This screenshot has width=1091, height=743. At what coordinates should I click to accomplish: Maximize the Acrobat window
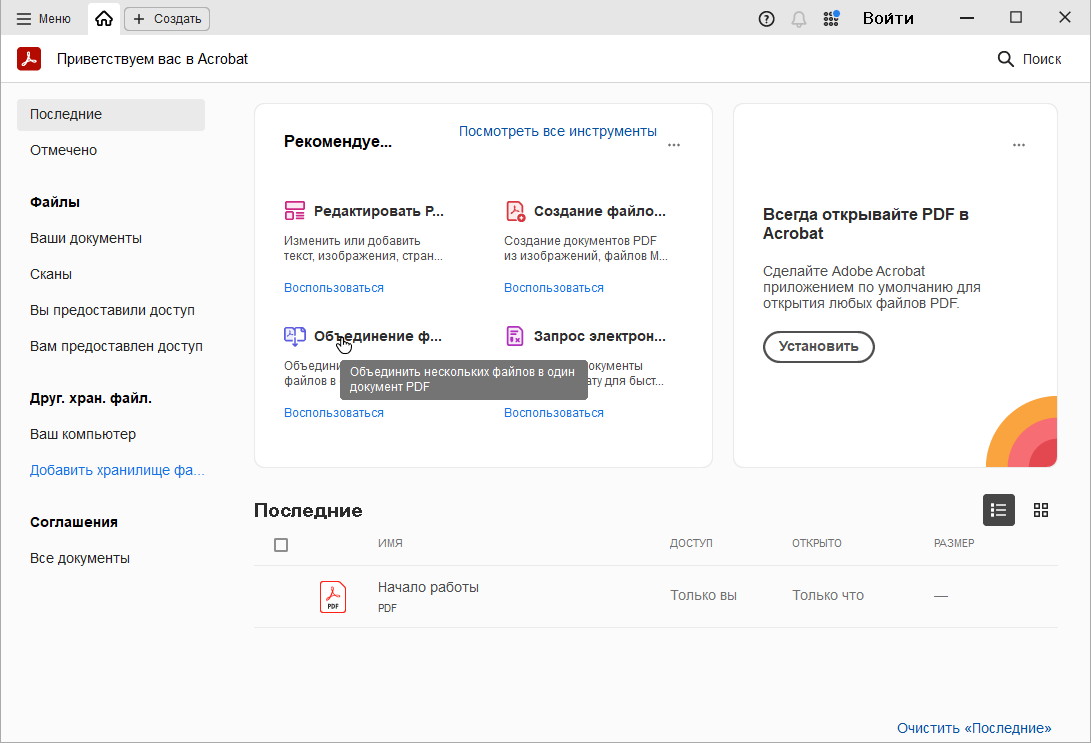click(1016, 17)
